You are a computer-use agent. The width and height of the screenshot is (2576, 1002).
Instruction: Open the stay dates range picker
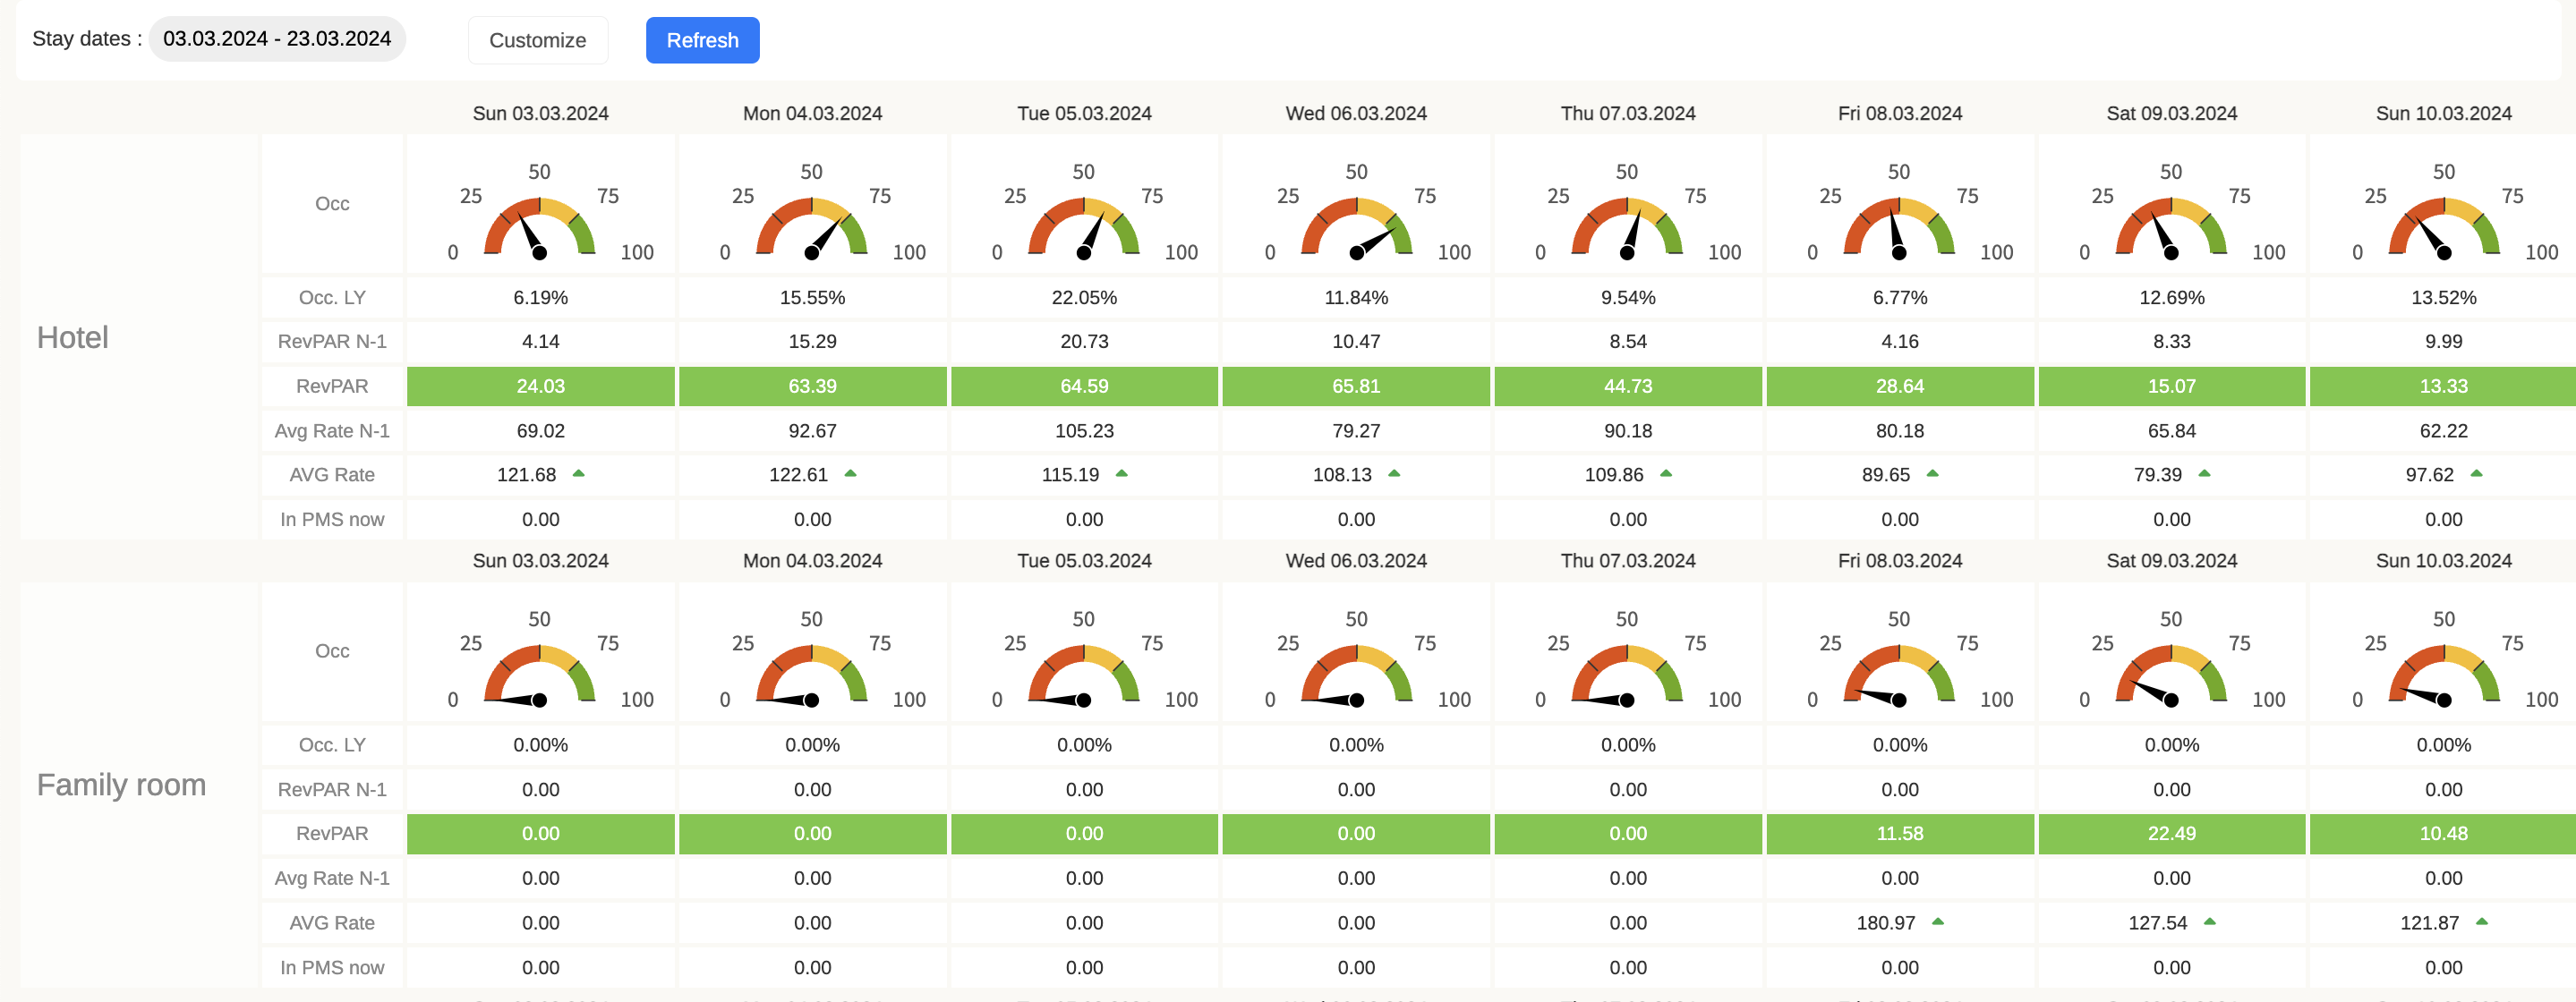click(276, 39)
